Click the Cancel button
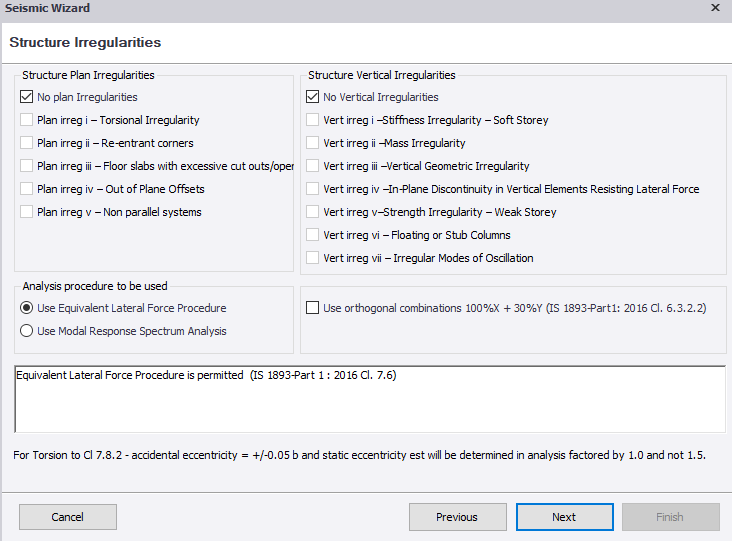This screenshot has height=541, width=732. (x=68, y=517)
